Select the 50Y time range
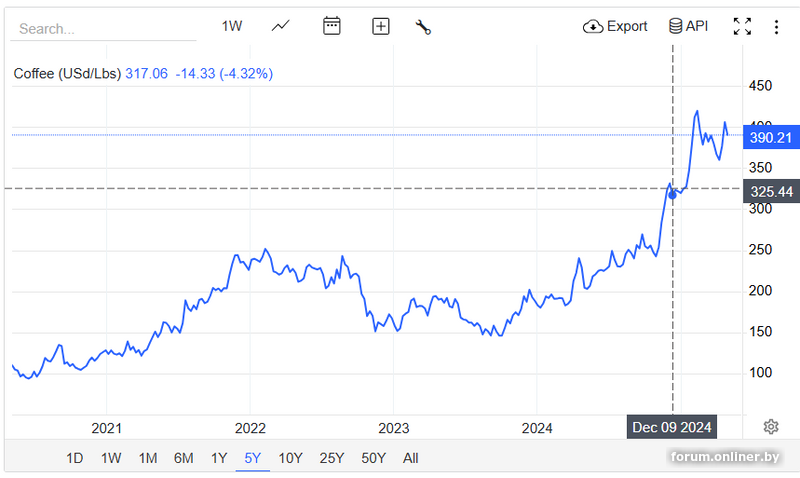This screenshot has width=800, height=478. pyautogui.click(x=373, y=458)
